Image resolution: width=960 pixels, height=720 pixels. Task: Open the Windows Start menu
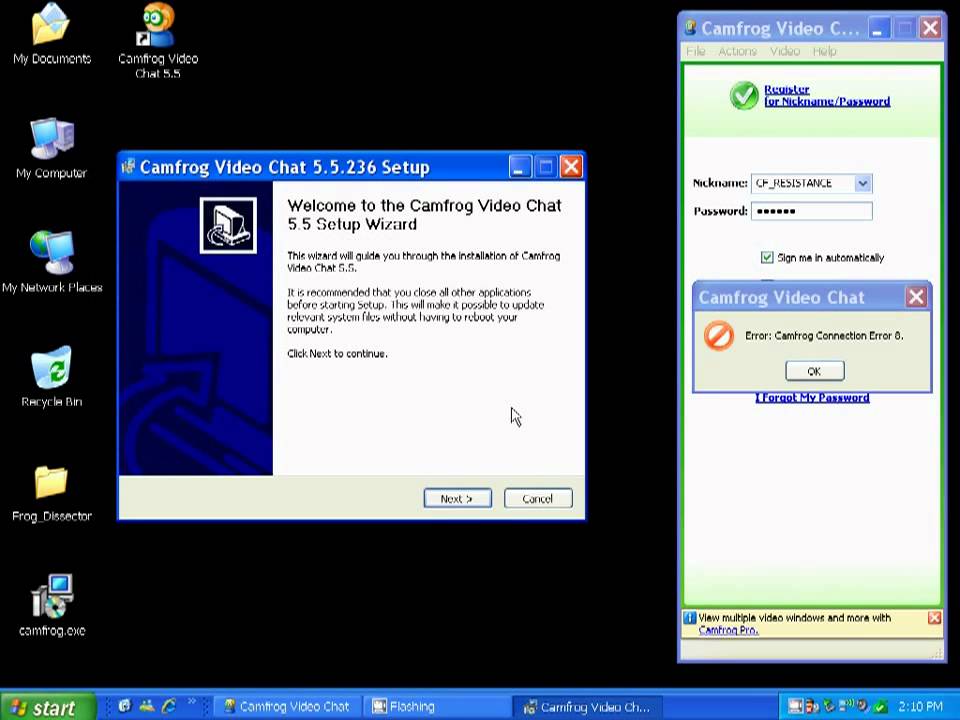[48, 707]
